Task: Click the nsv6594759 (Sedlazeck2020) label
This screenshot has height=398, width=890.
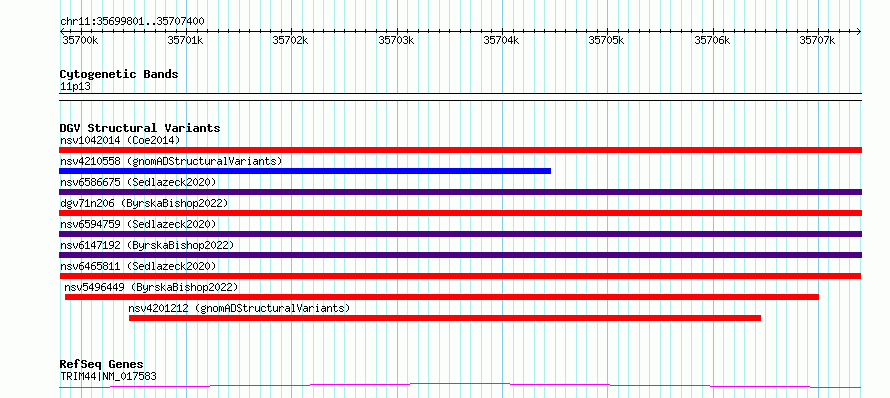Action: [x=138, y=224]
